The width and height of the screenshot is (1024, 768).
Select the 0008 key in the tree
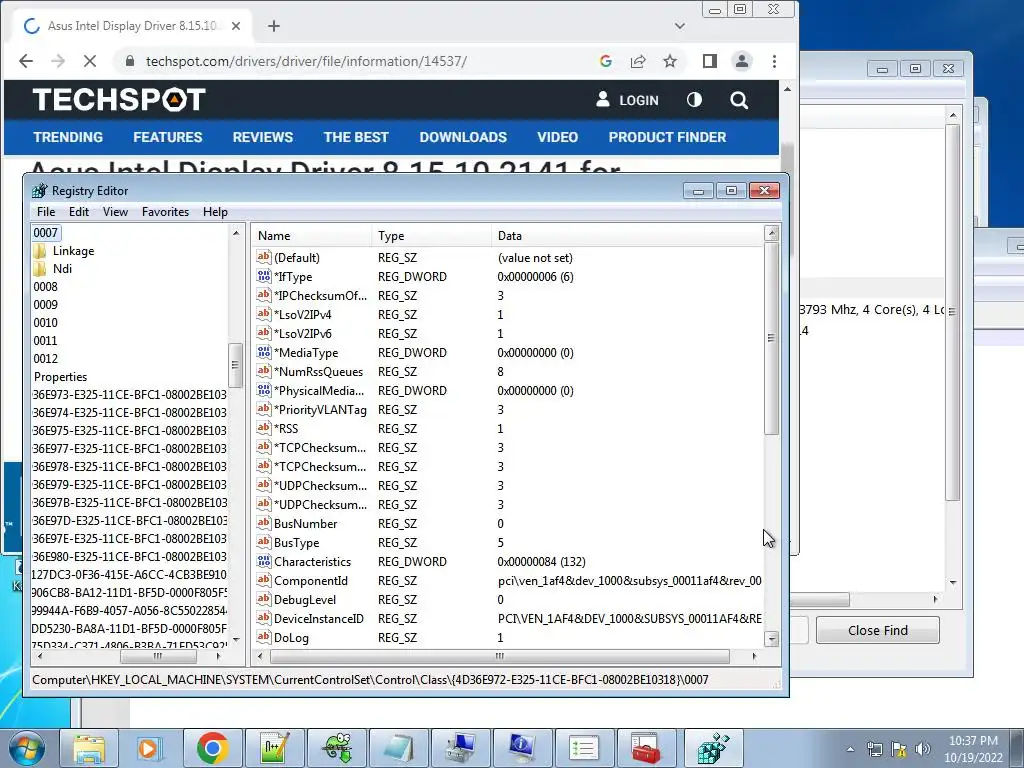pos(46,287)
